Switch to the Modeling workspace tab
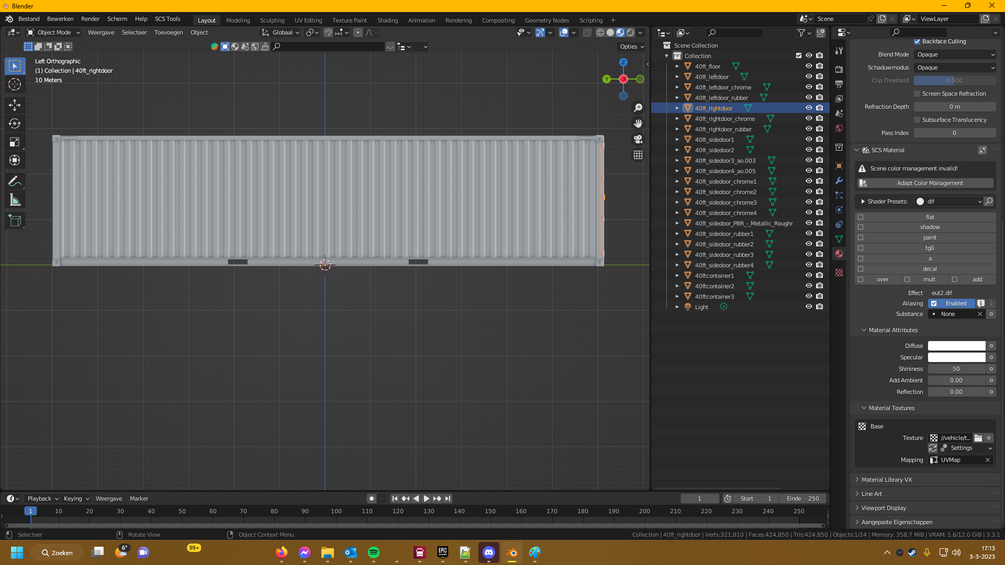 click(x=238, y=20)
